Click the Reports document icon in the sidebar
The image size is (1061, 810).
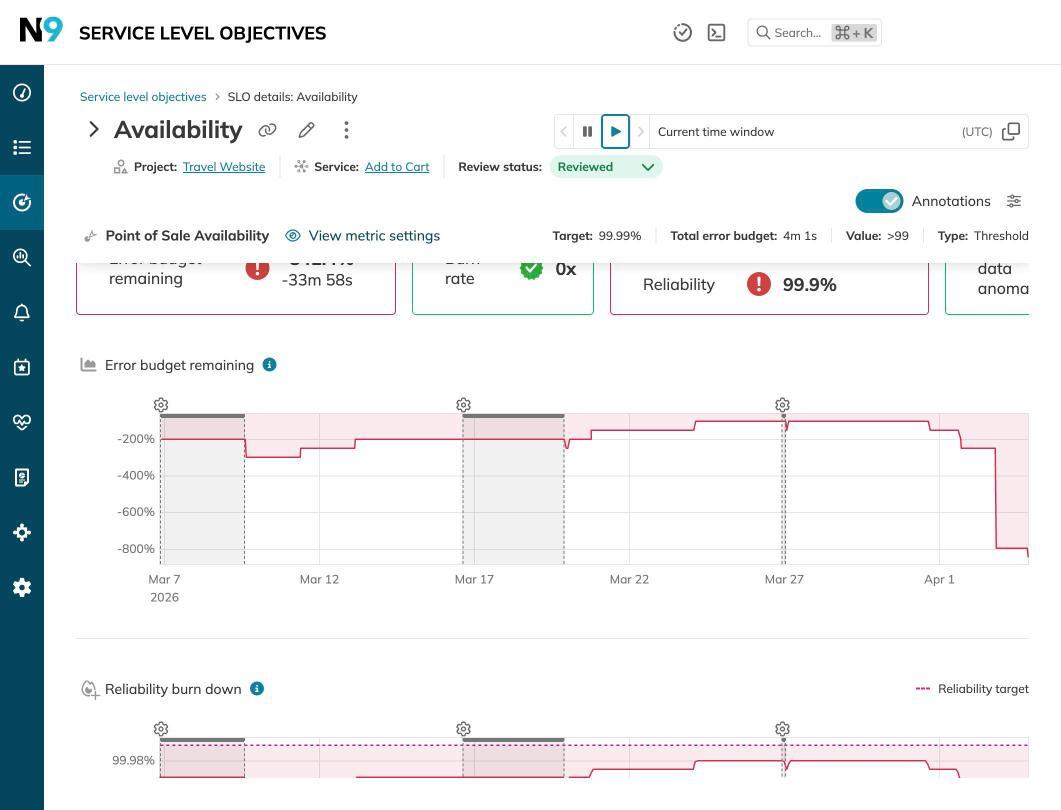[22, 477]
